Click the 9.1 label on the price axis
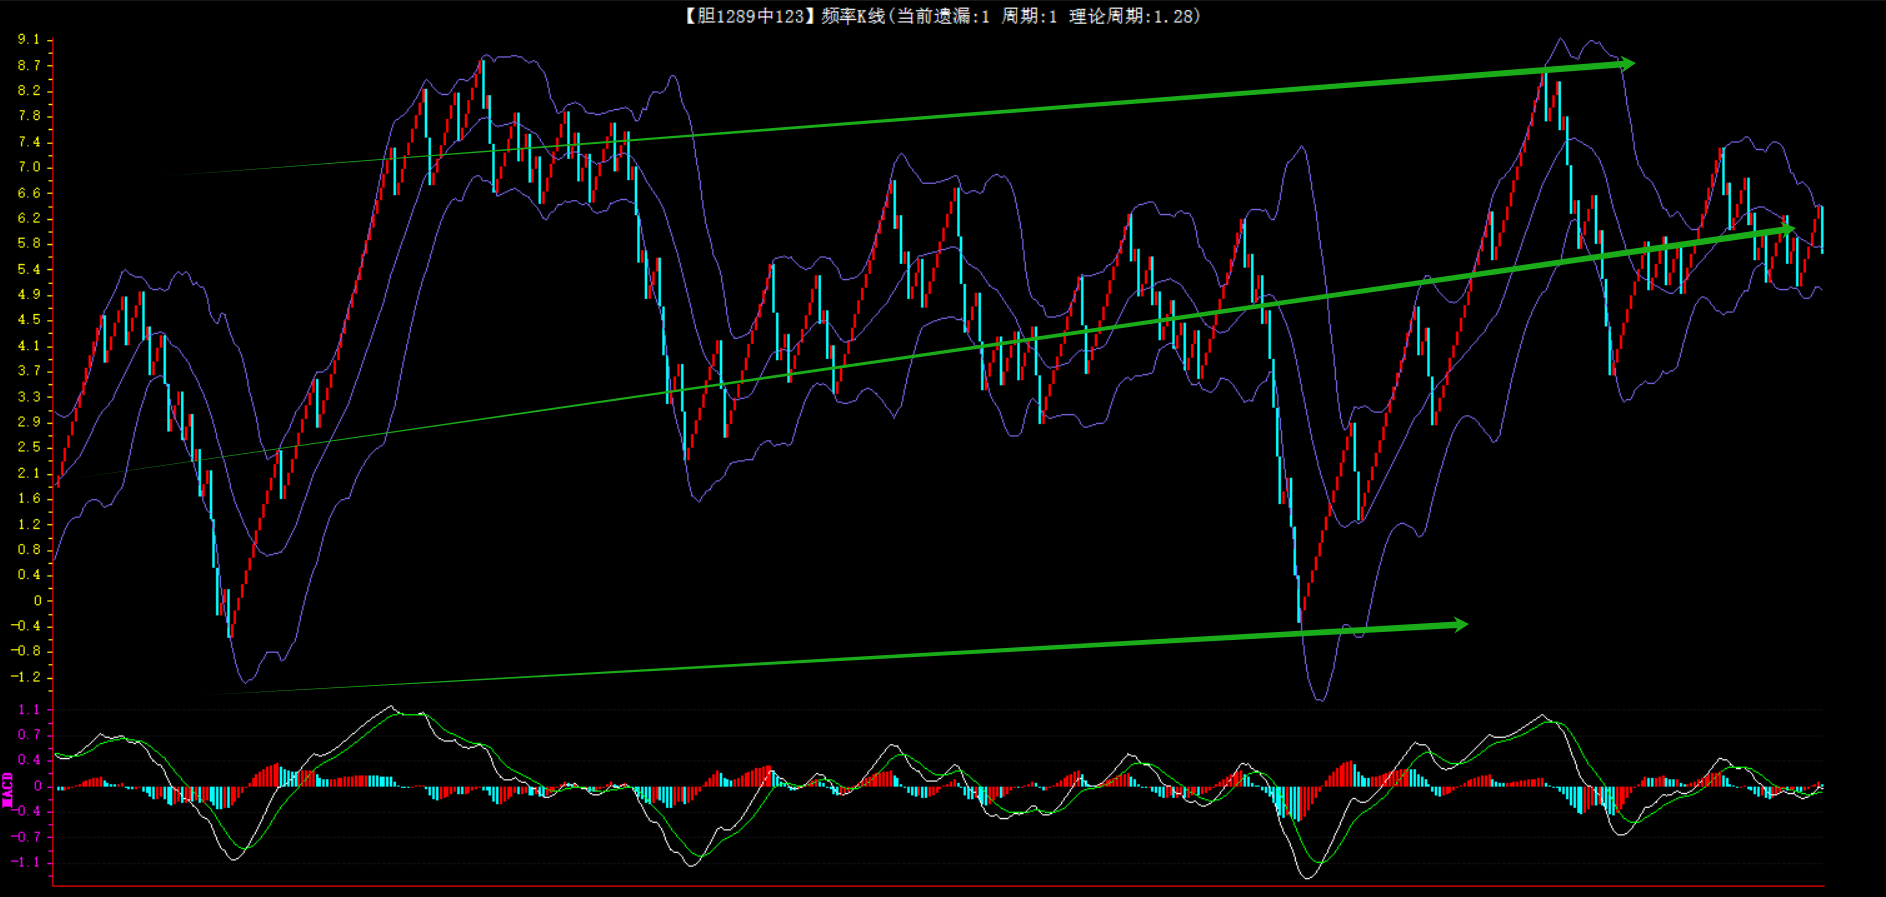The width and height of the screenshot is (1886, 897). coord(29,40)
